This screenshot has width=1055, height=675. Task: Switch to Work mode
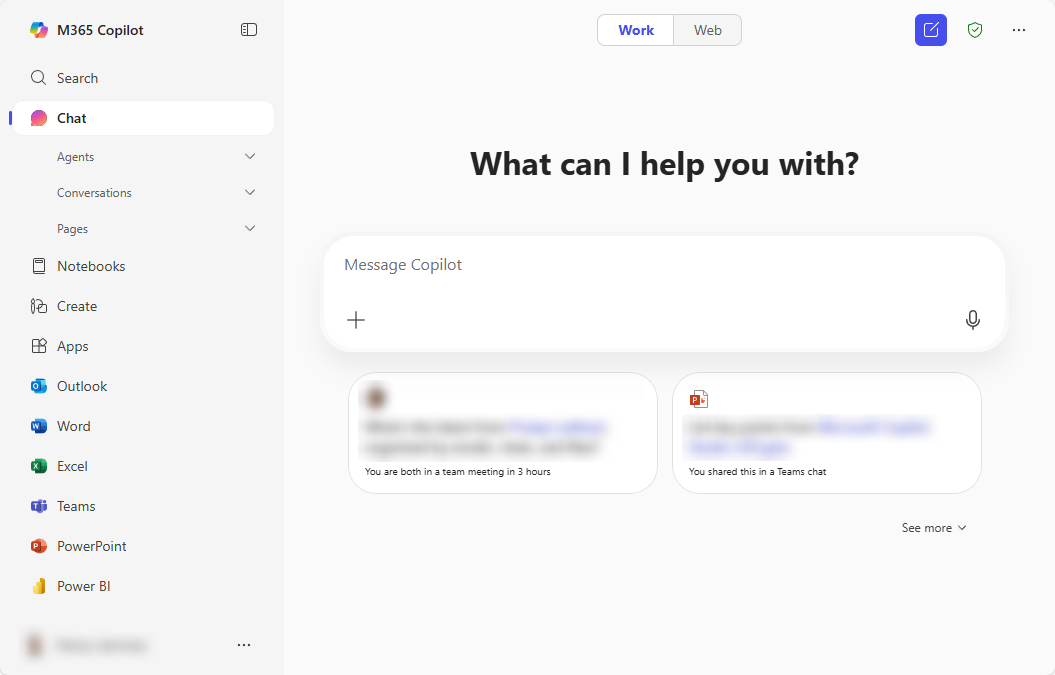[636, 30]
